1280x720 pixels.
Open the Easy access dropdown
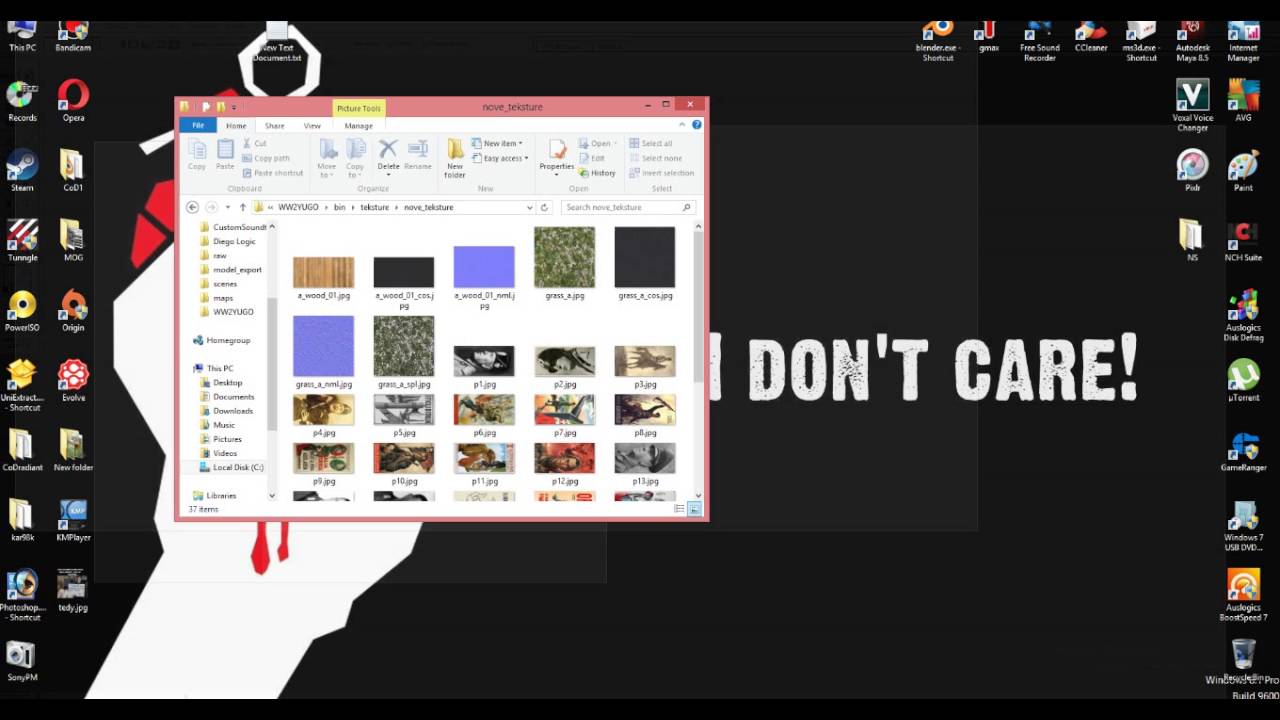pos(499,158)
